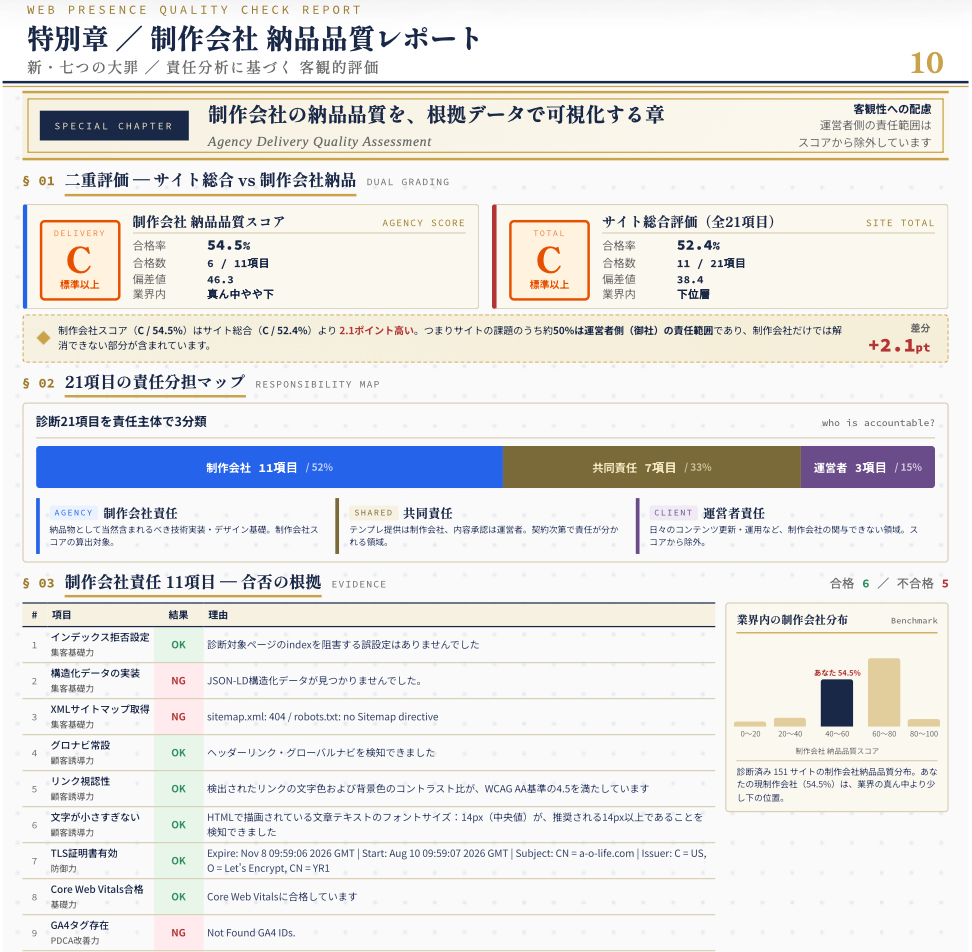Click the 業界内の制作会社分布 panel title
The image size is (972, 952).
(792, 620)
